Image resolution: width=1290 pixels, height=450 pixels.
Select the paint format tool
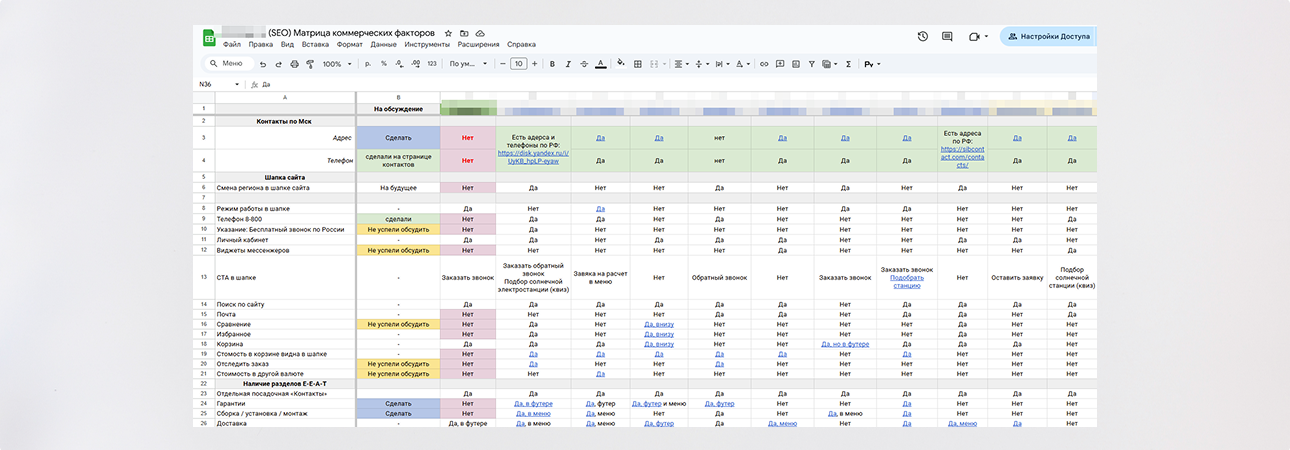[310, 64]
